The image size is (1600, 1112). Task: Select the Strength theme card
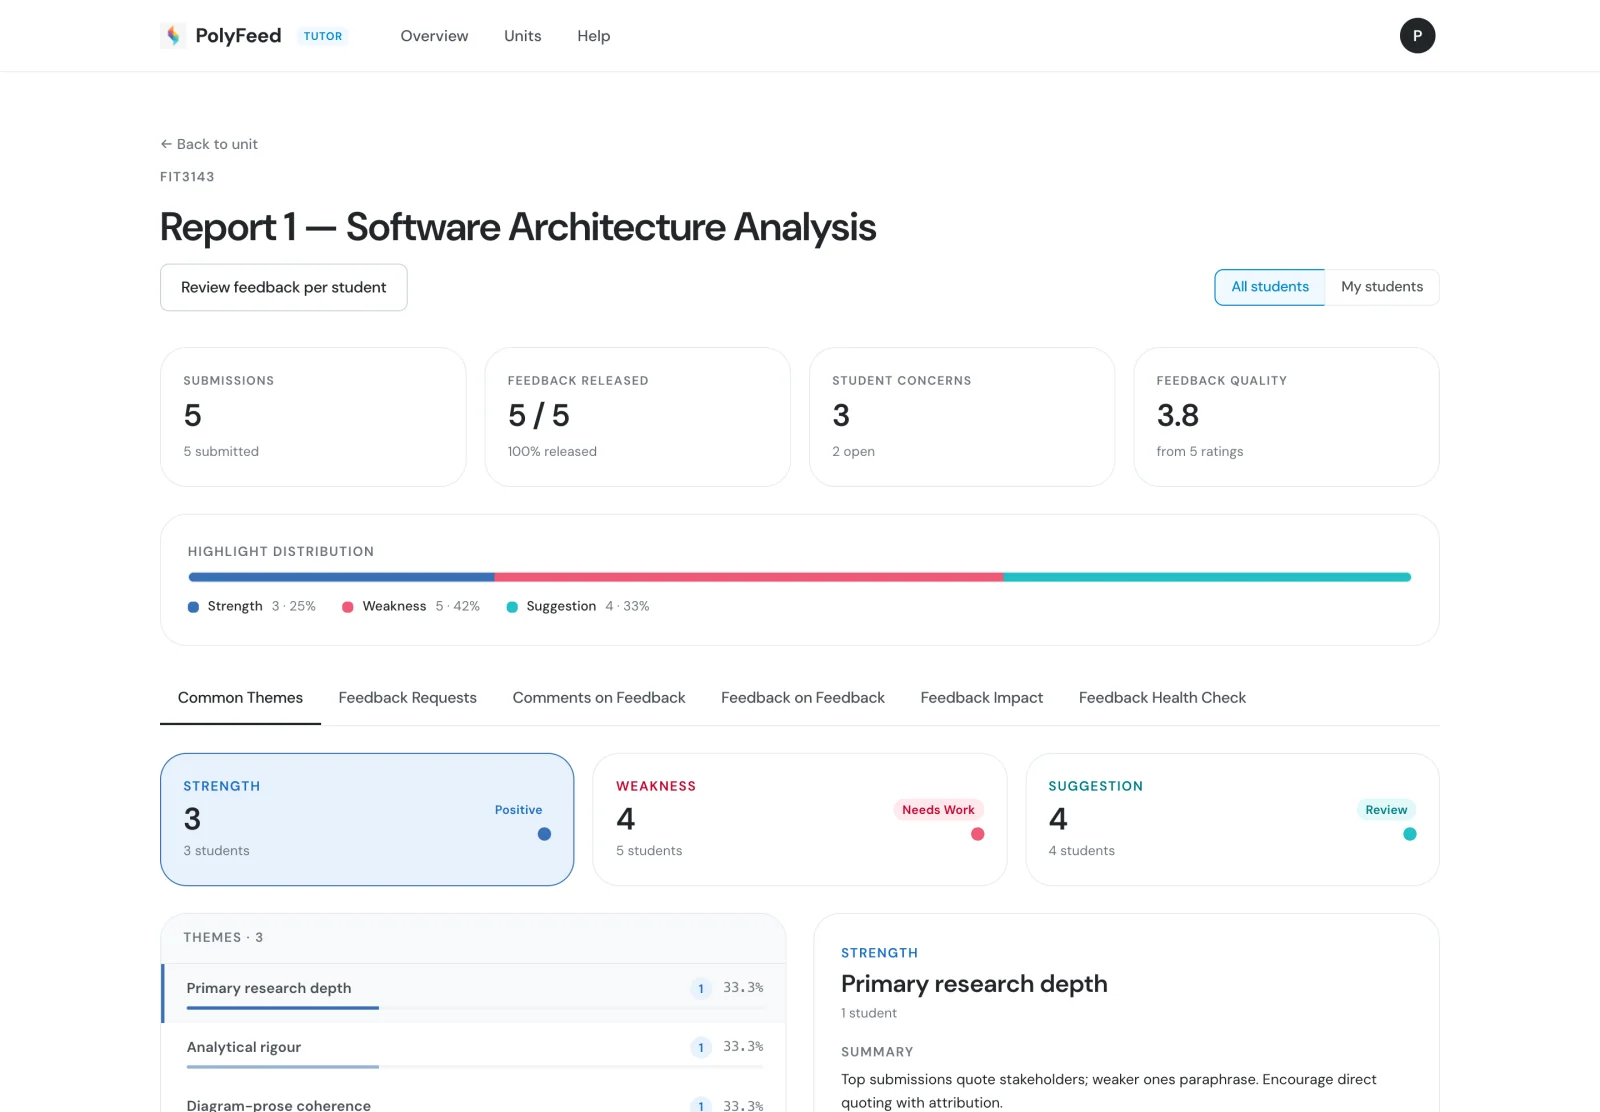(367, 819)
